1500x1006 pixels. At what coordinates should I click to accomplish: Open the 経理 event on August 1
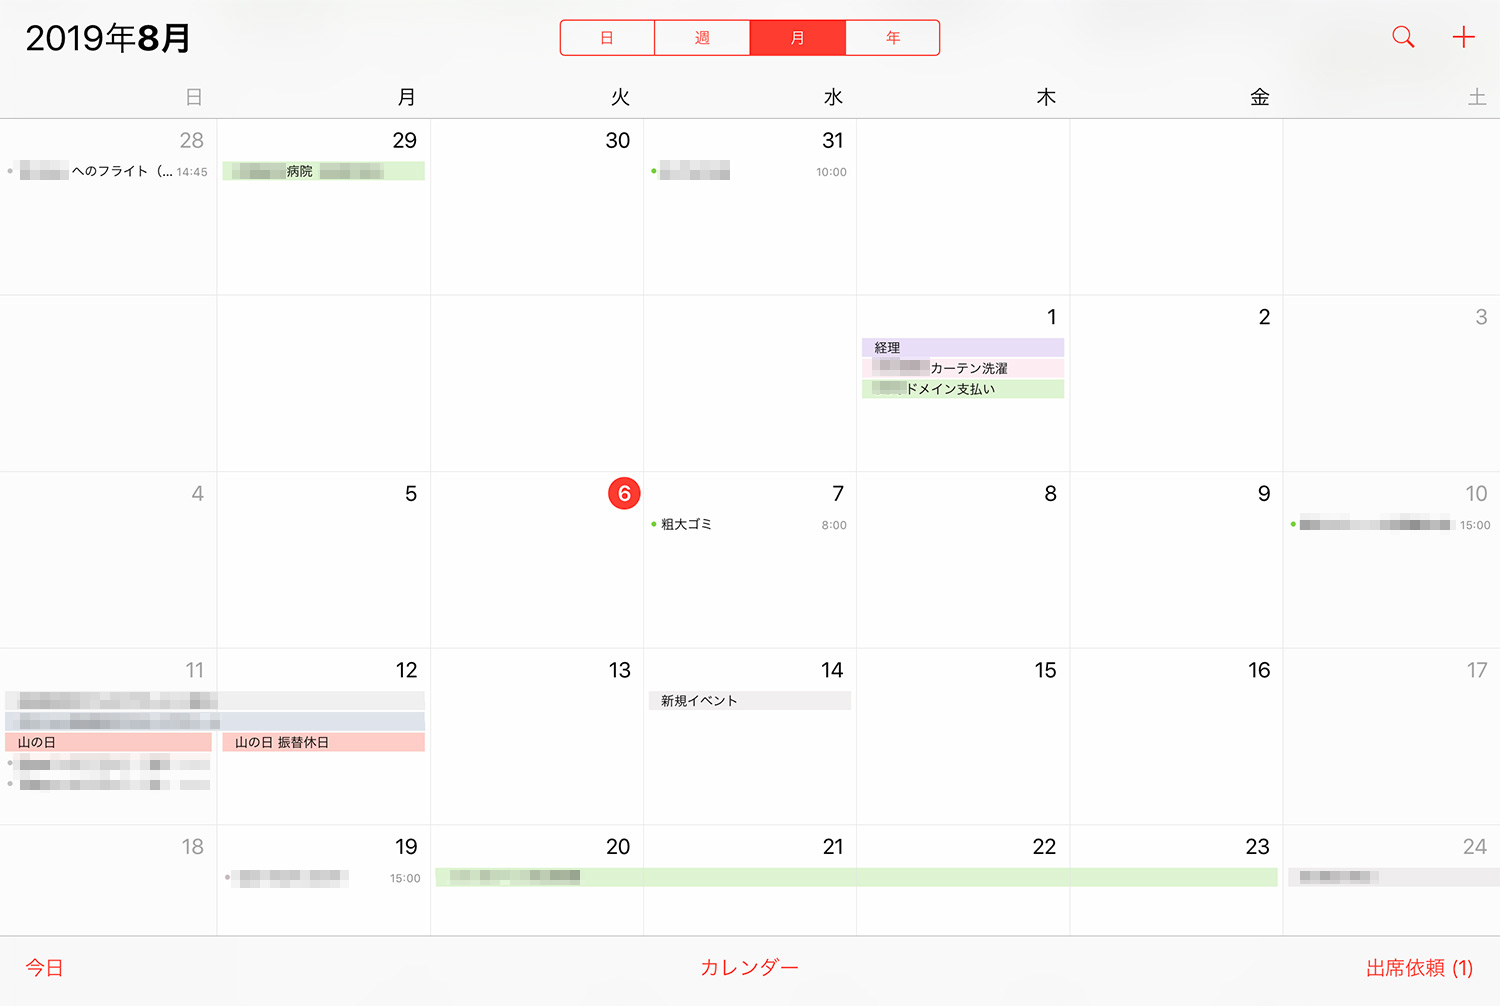(x=963, y=347)
